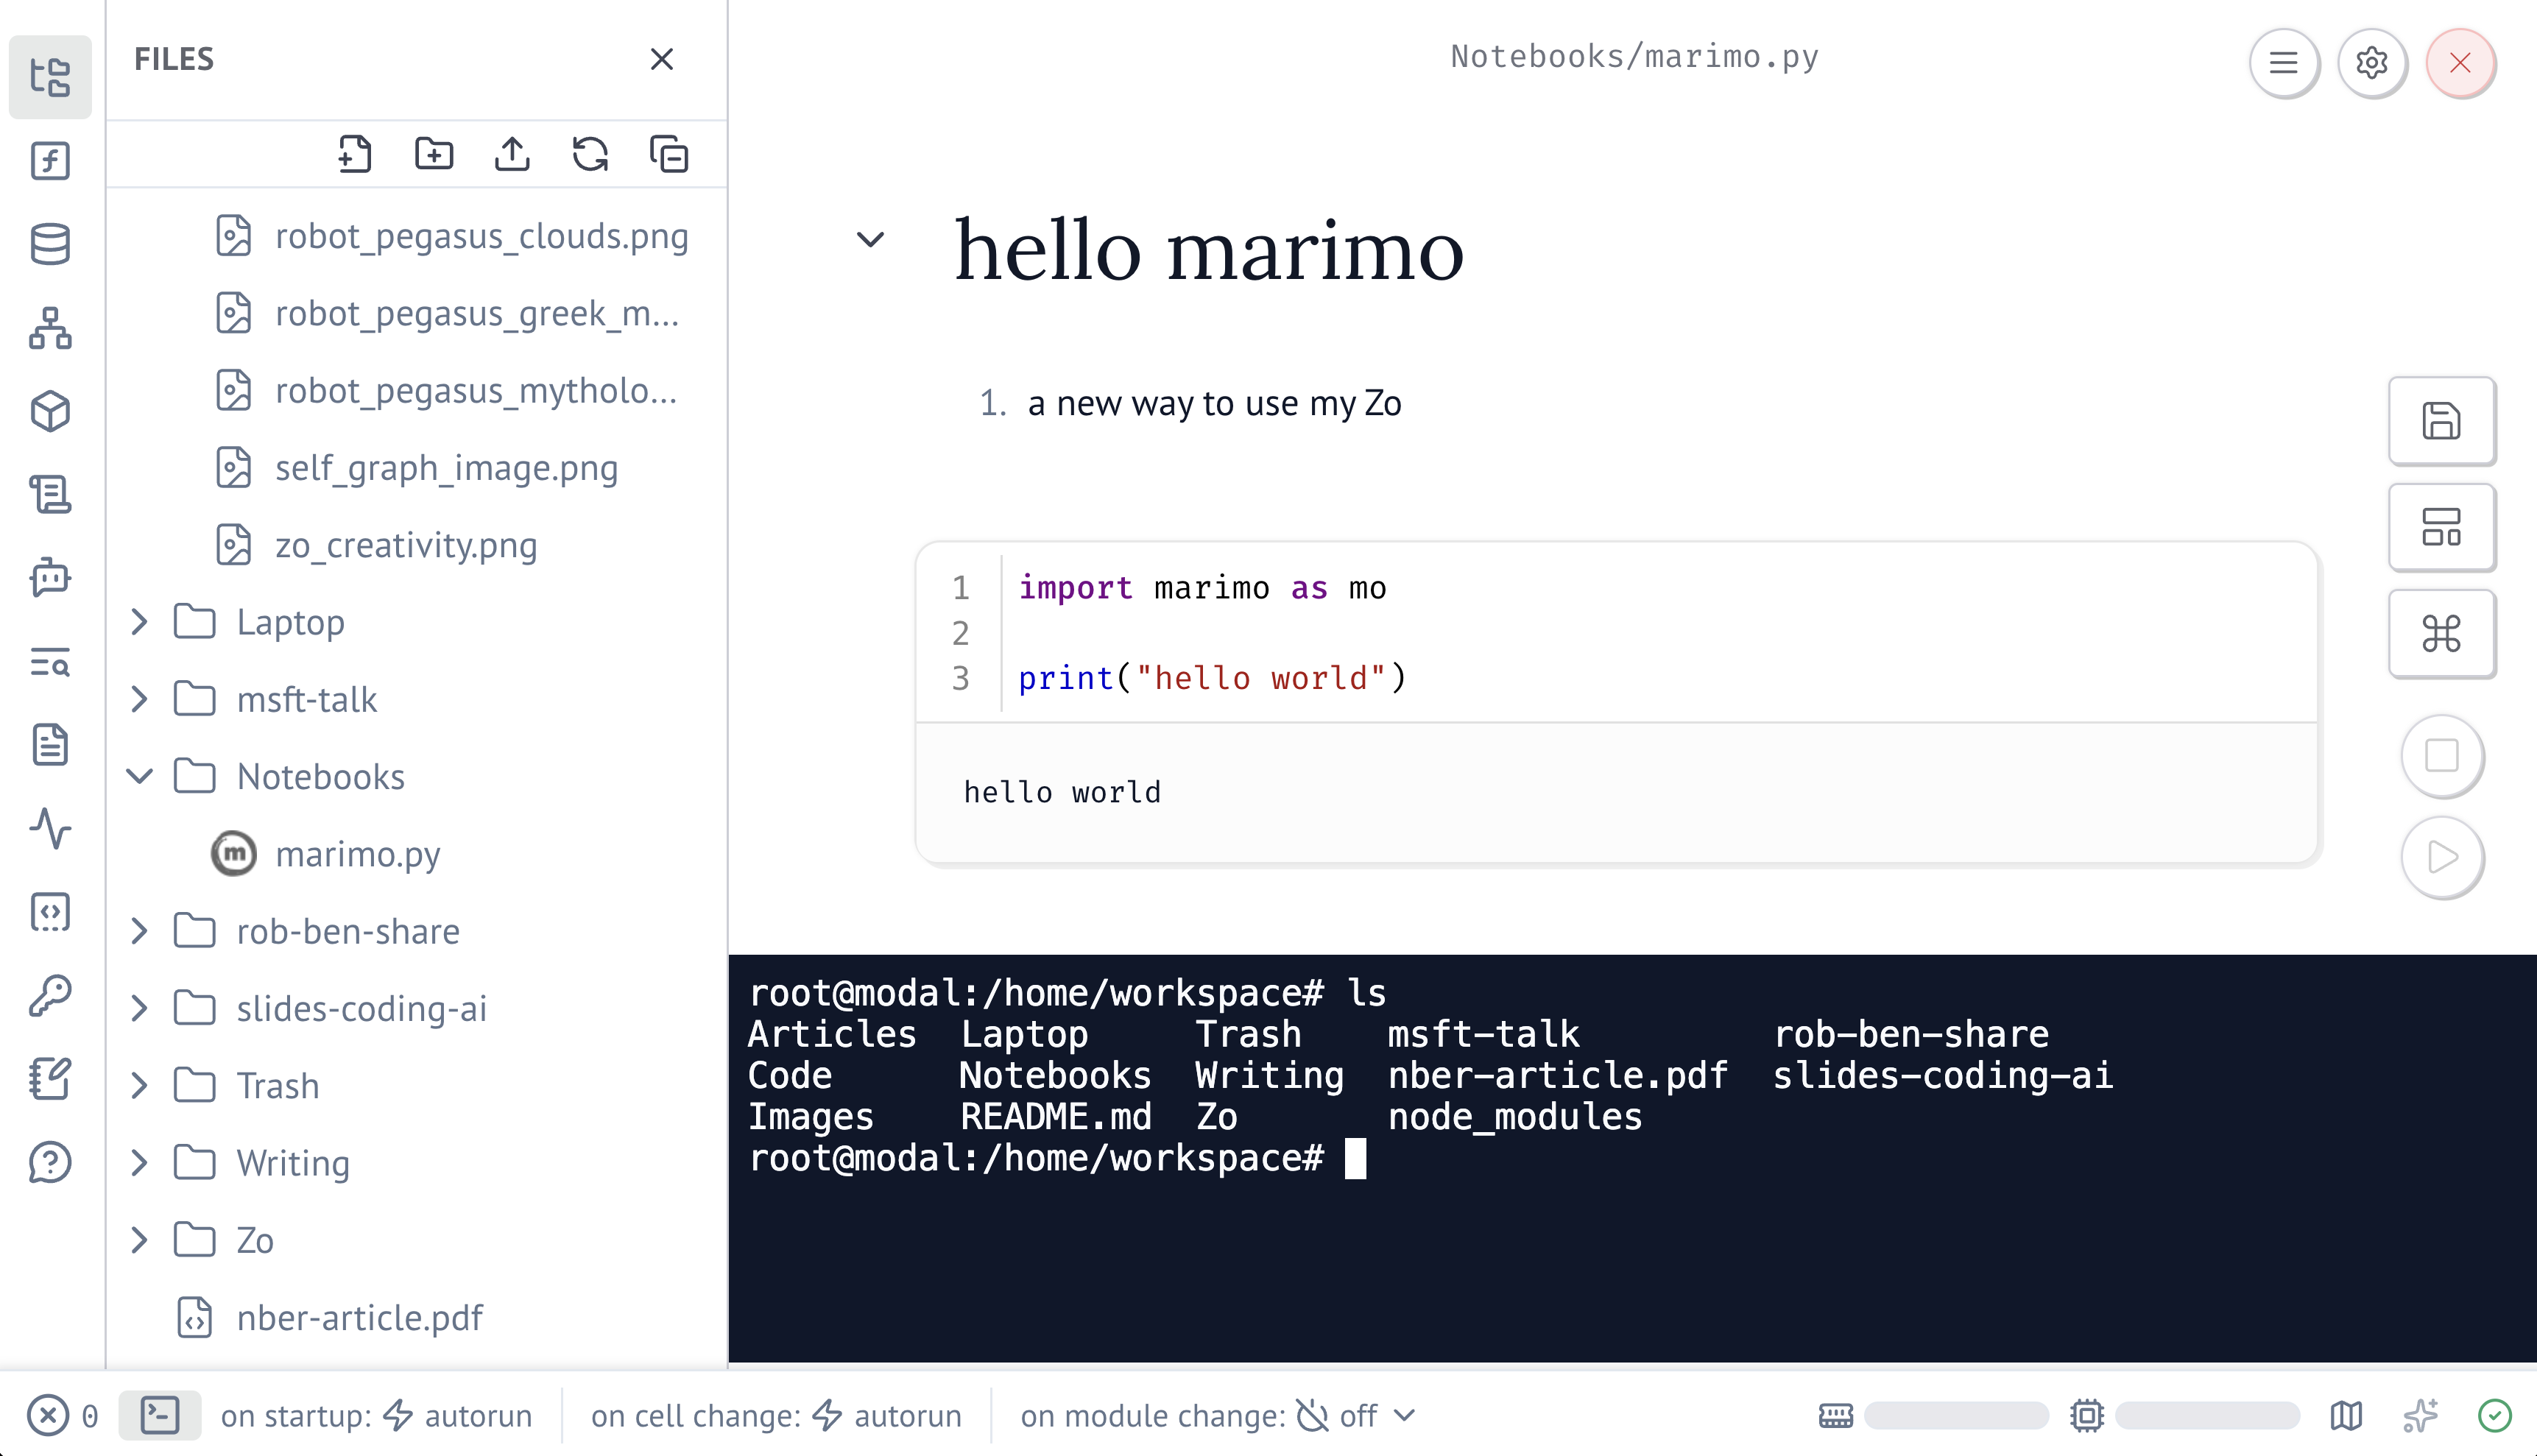The height and width of the screenshot is (1456, 2537).
Task: Click the stop execution button
Action: [x=2442, y=756]
